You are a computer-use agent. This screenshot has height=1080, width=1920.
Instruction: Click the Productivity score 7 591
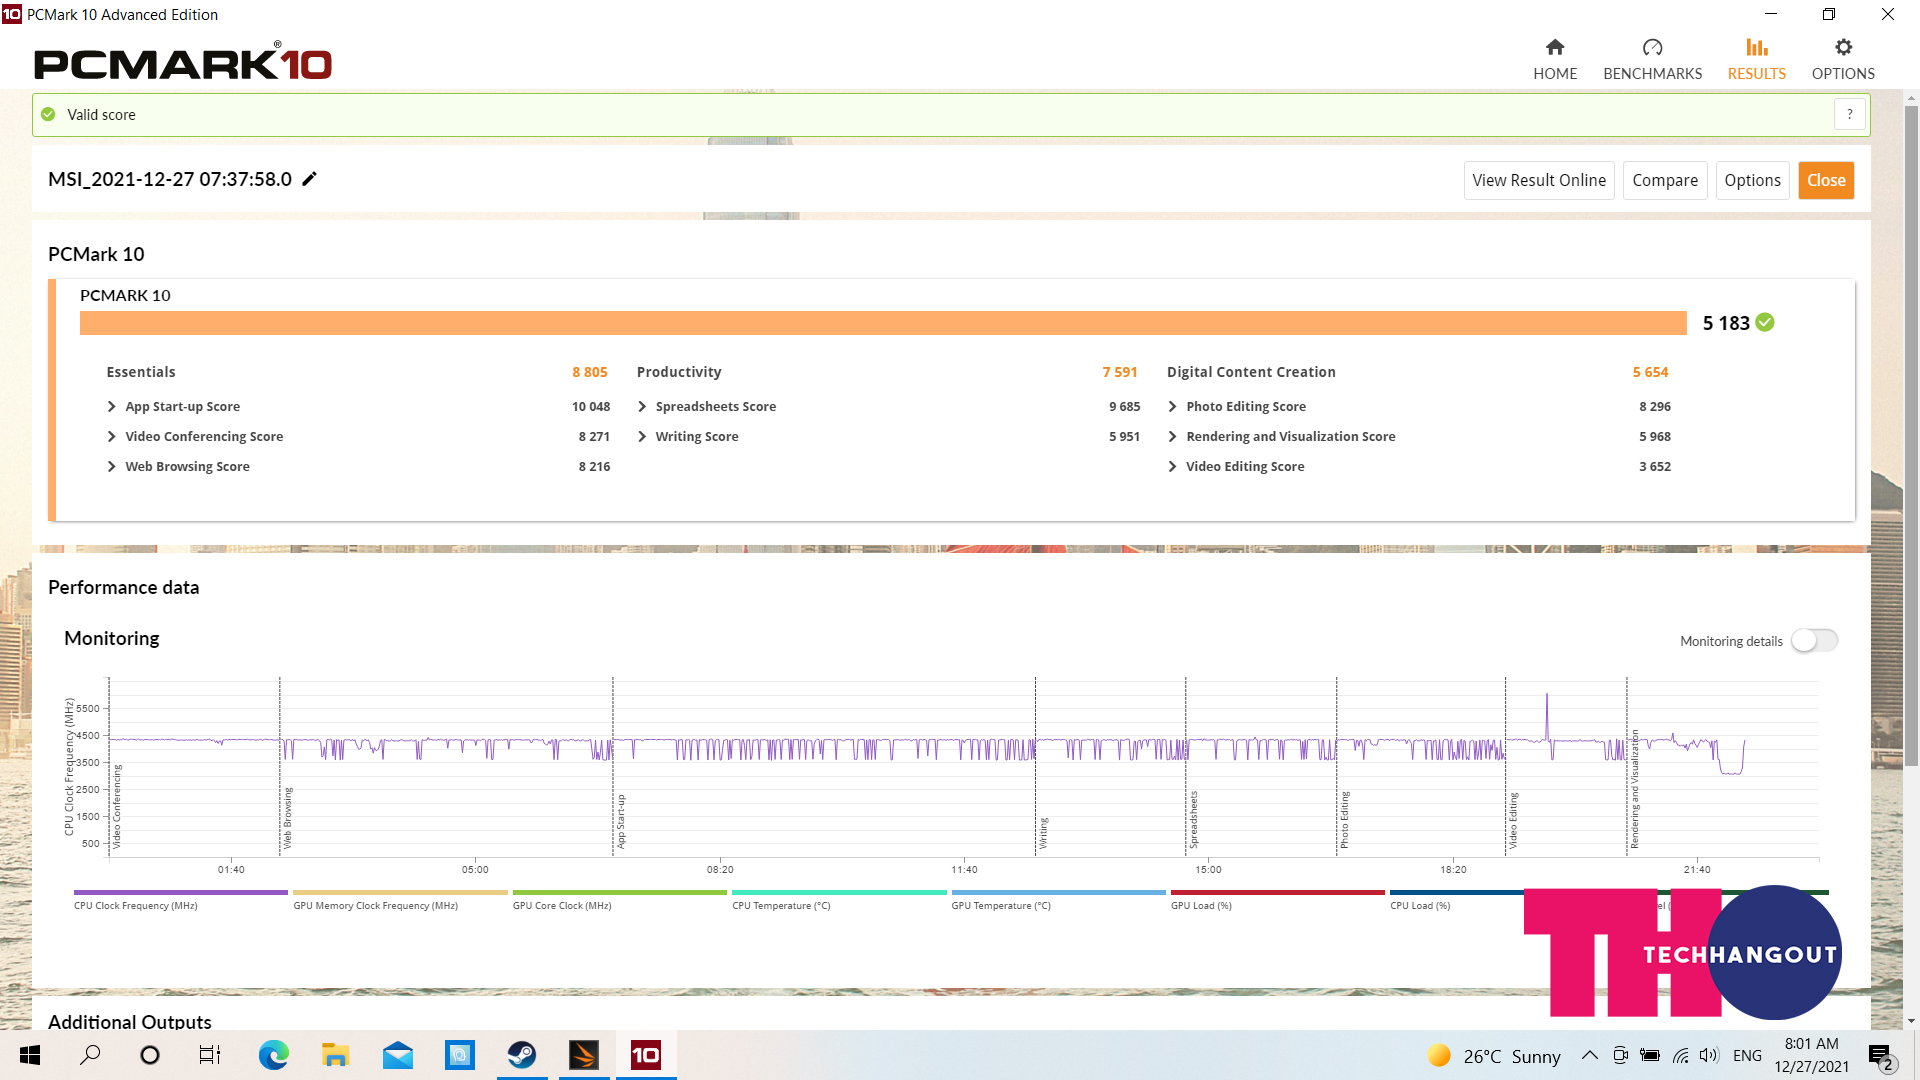click(x=1120, y=372)
